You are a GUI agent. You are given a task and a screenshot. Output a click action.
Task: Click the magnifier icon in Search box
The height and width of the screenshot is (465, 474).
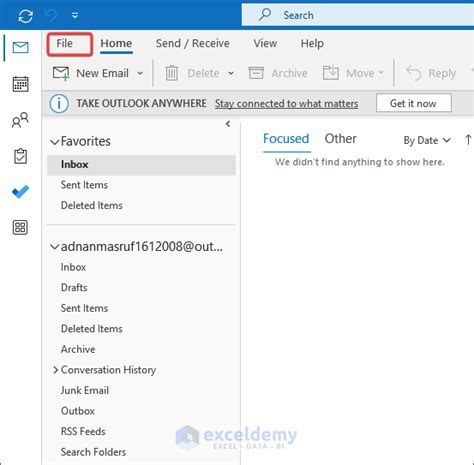click(265, 15)
